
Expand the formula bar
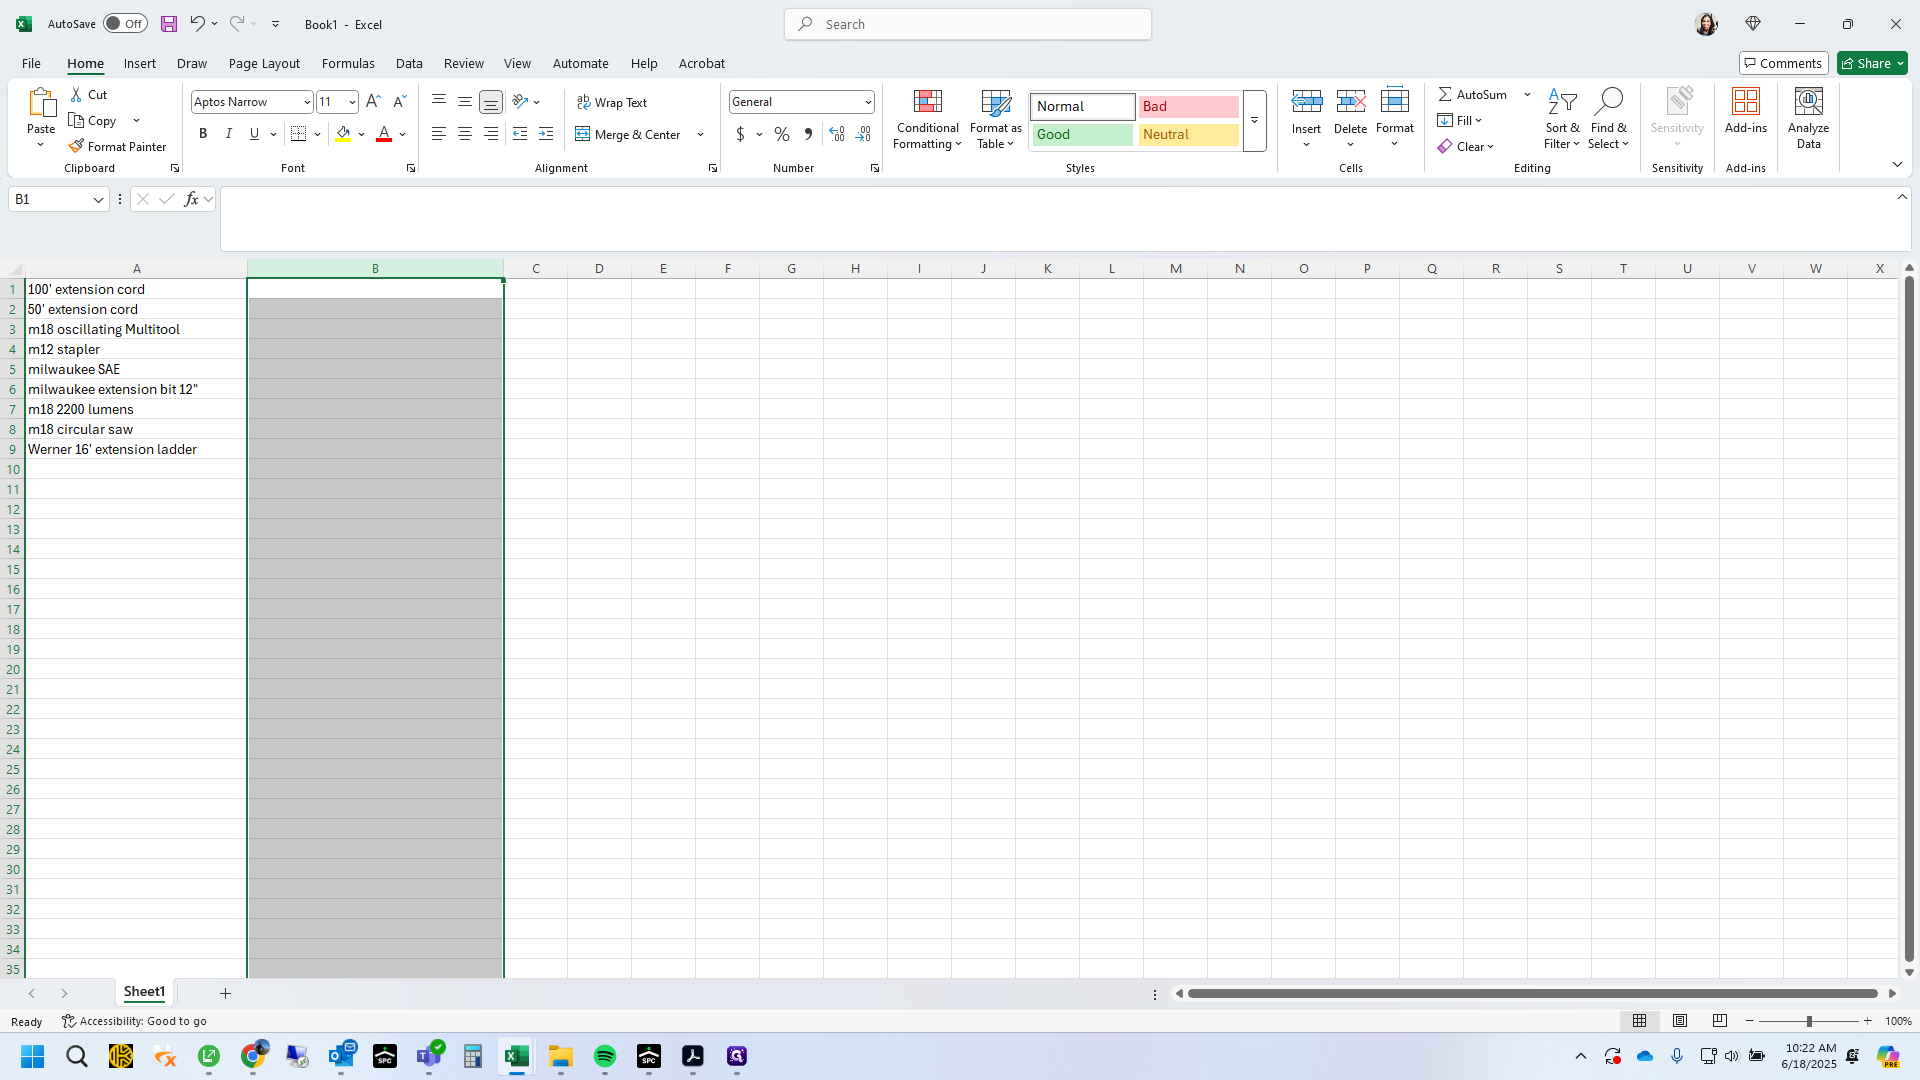point(1902,197)
